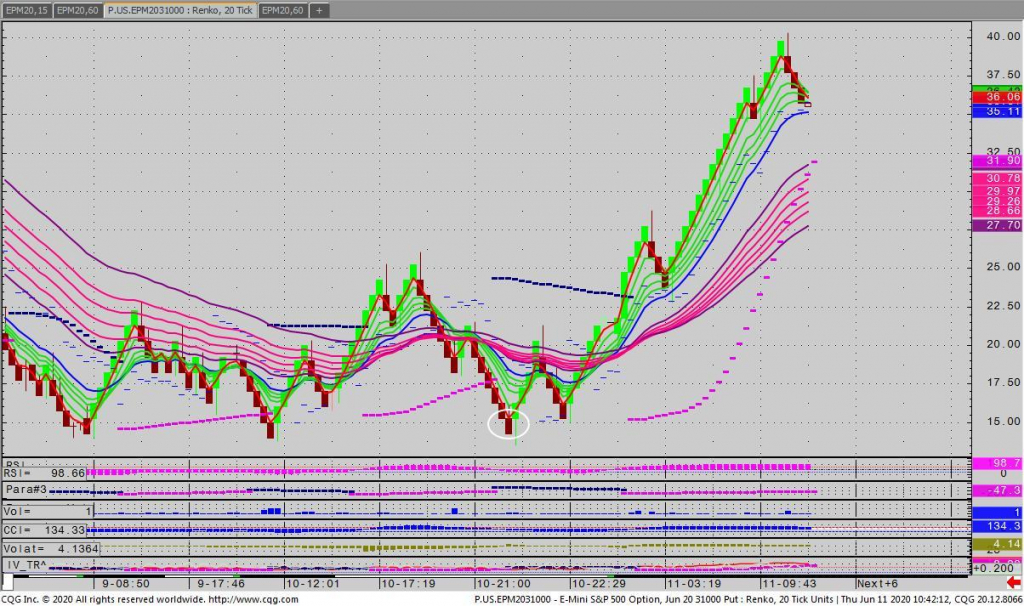
Task: Click the Next+6 time axis label
Action: point(877,583)
